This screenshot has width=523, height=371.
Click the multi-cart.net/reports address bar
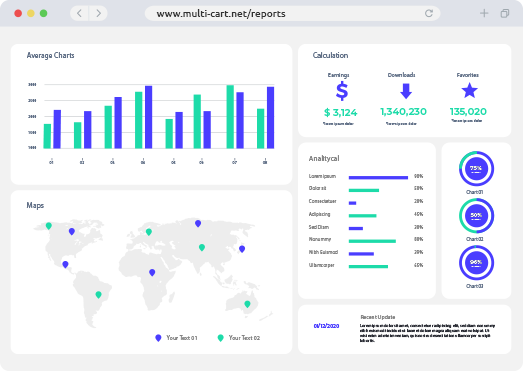293,14
